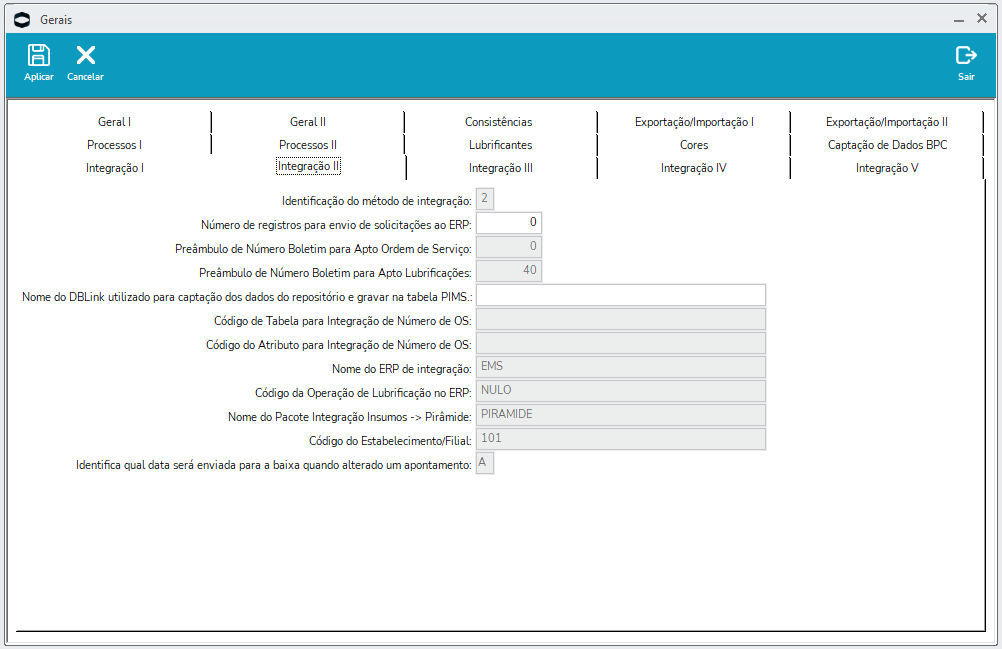Click Estabelecimento/Filial field showing 101
Screen dimensions: 1002x649
tap(620, 439)
